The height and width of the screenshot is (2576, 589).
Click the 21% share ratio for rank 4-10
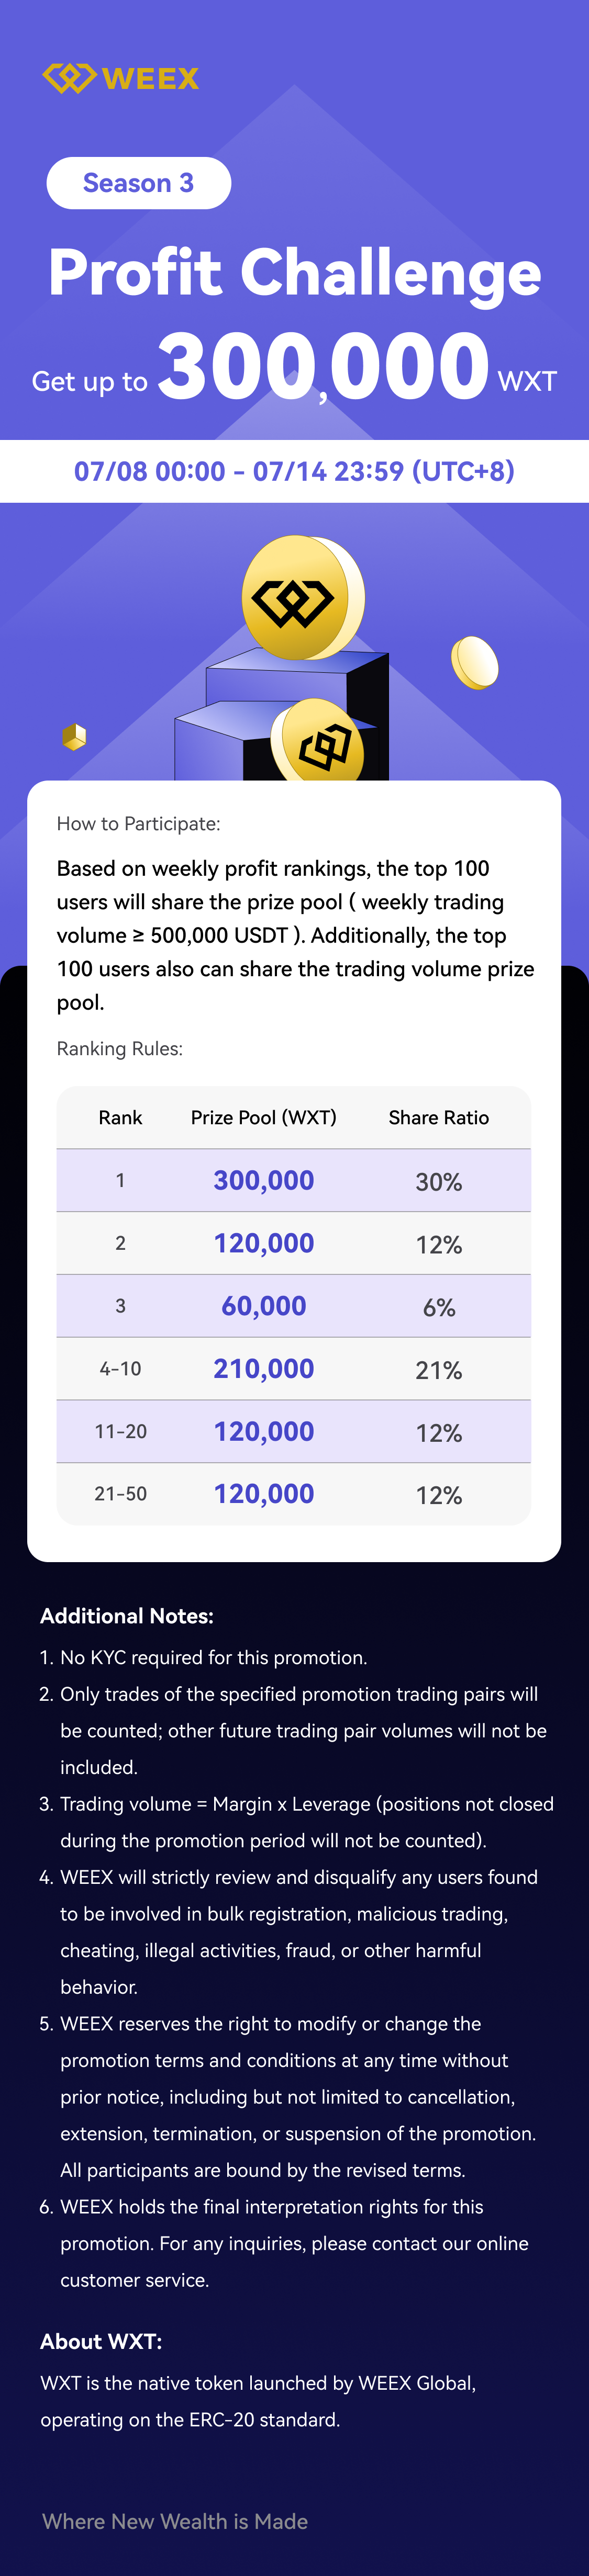coord(438,1370)
